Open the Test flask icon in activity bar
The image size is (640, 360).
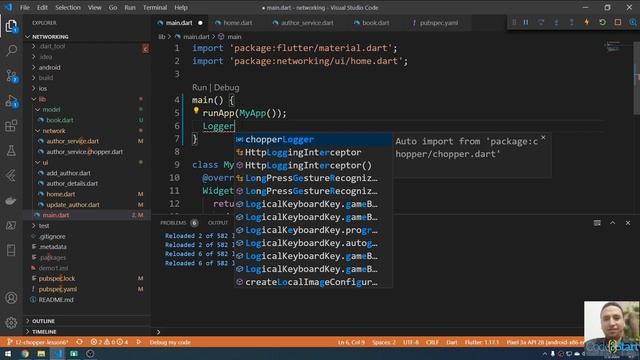[11, 151]
